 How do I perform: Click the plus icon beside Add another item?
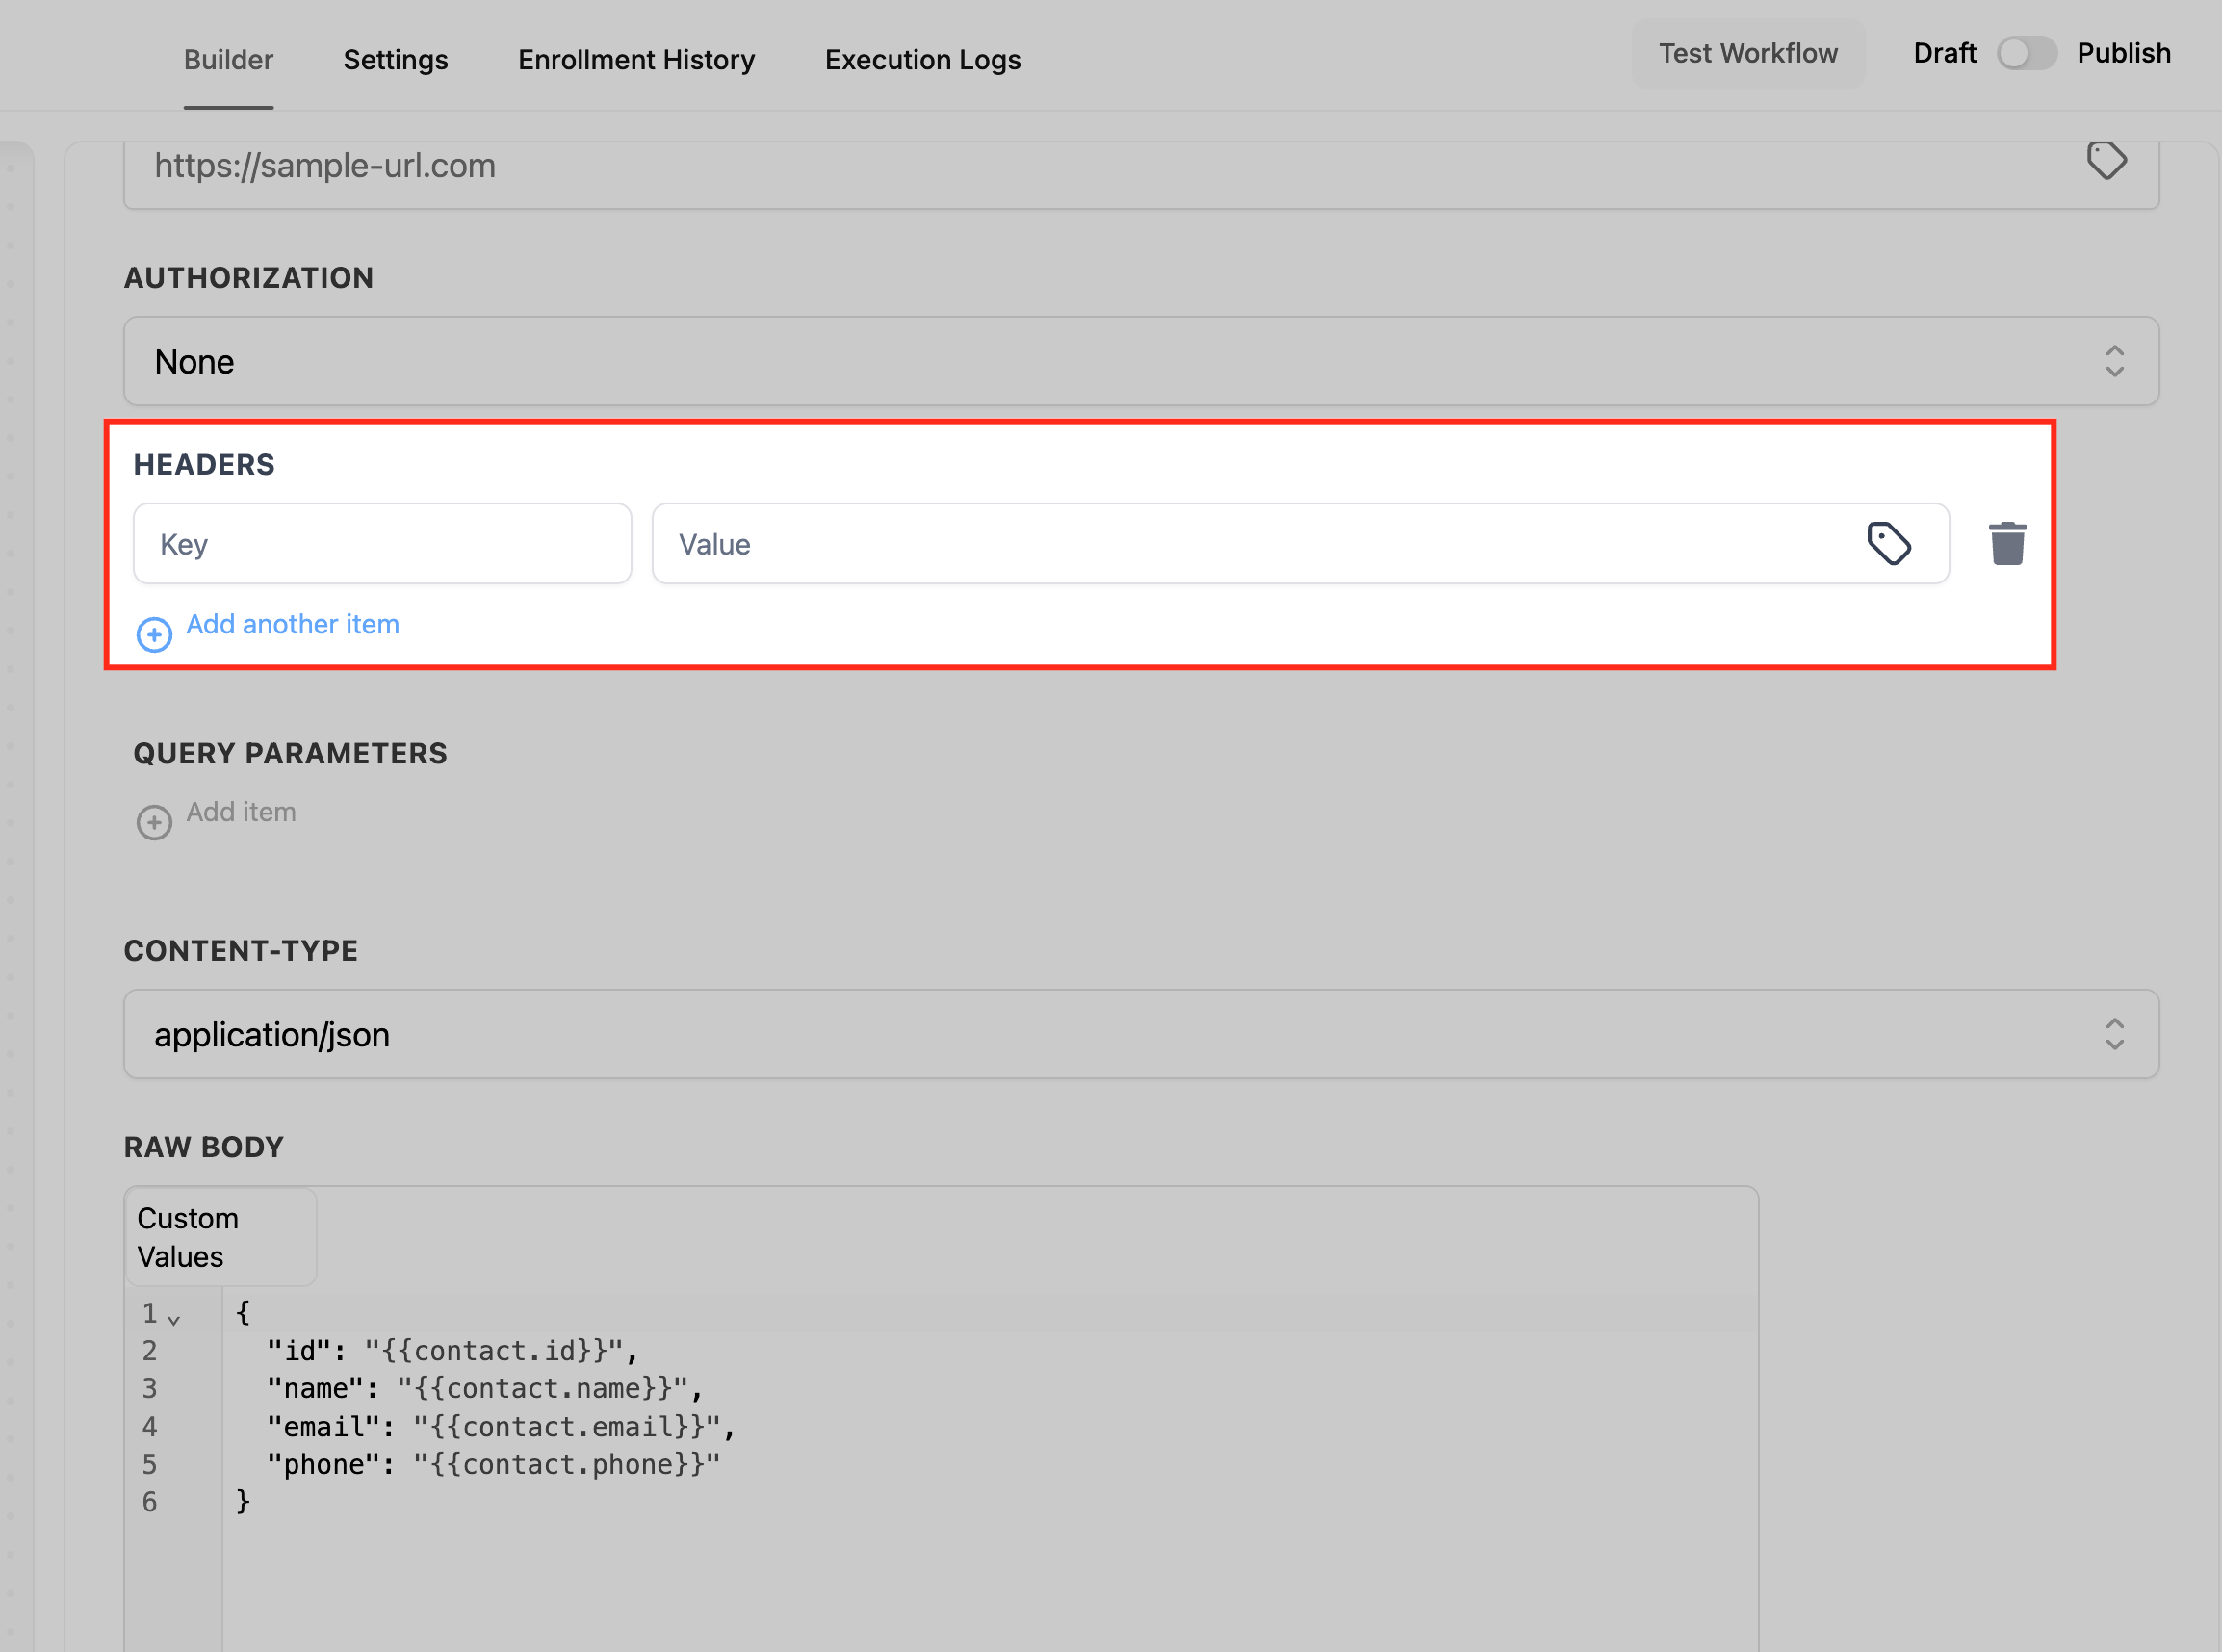click(154, 634)
